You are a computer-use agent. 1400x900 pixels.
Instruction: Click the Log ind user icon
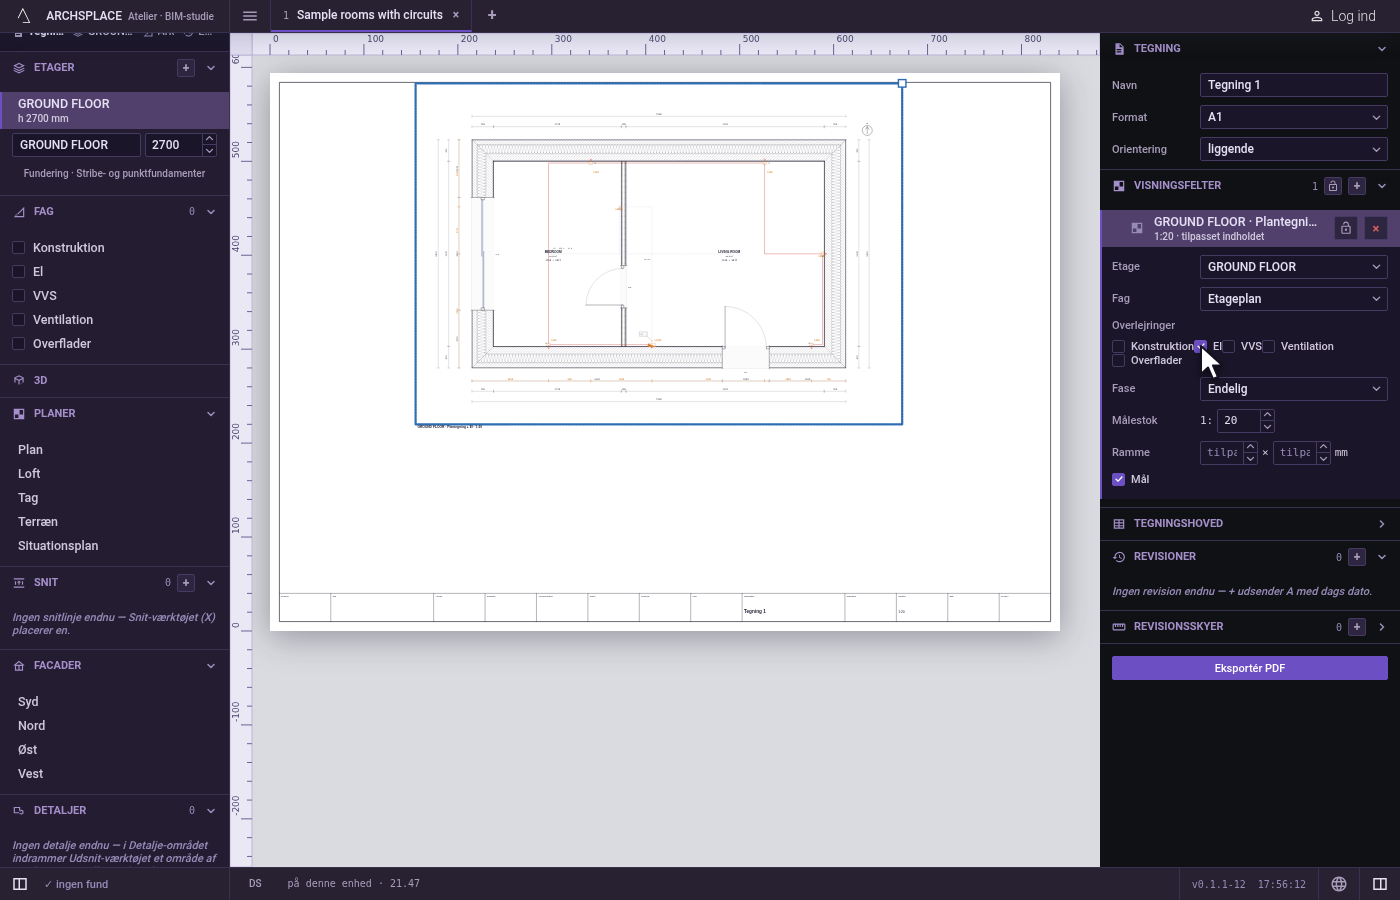pyautogui.click(x=1317, y=16)
